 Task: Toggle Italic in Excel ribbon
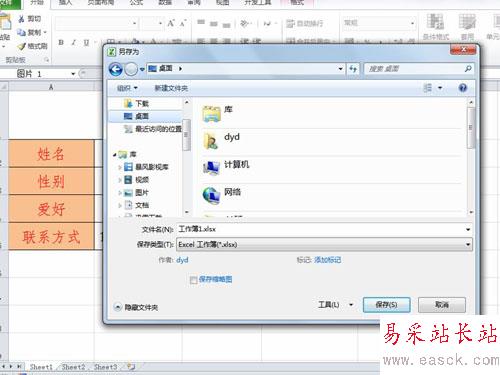tap(74, 42)
